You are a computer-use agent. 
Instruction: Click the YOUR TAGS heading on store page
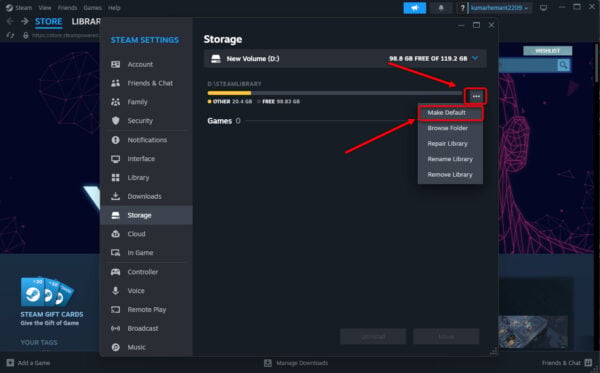[39, 342]
